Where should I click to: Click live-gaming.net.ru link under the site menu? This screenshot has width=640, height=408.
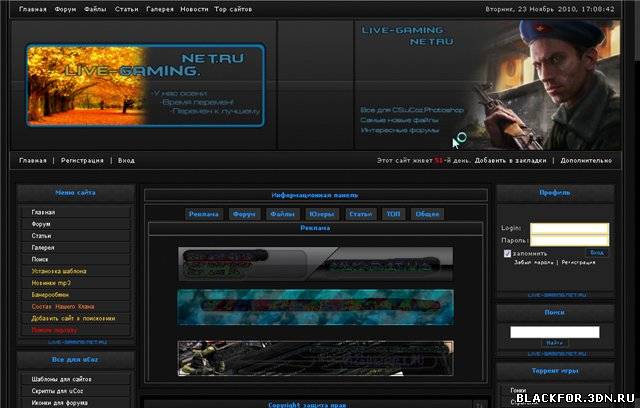(78, 342)
